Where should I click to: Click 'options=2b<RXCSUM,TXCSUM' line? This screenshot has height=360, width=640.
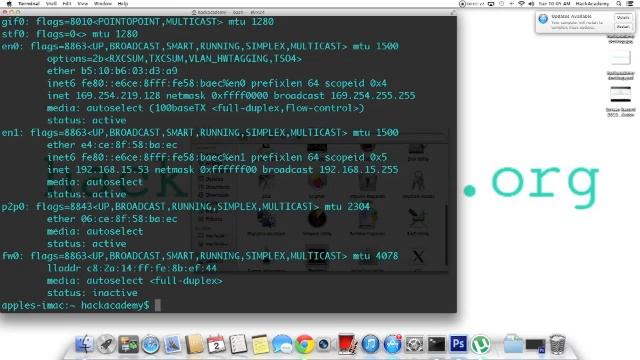point(174,59)
